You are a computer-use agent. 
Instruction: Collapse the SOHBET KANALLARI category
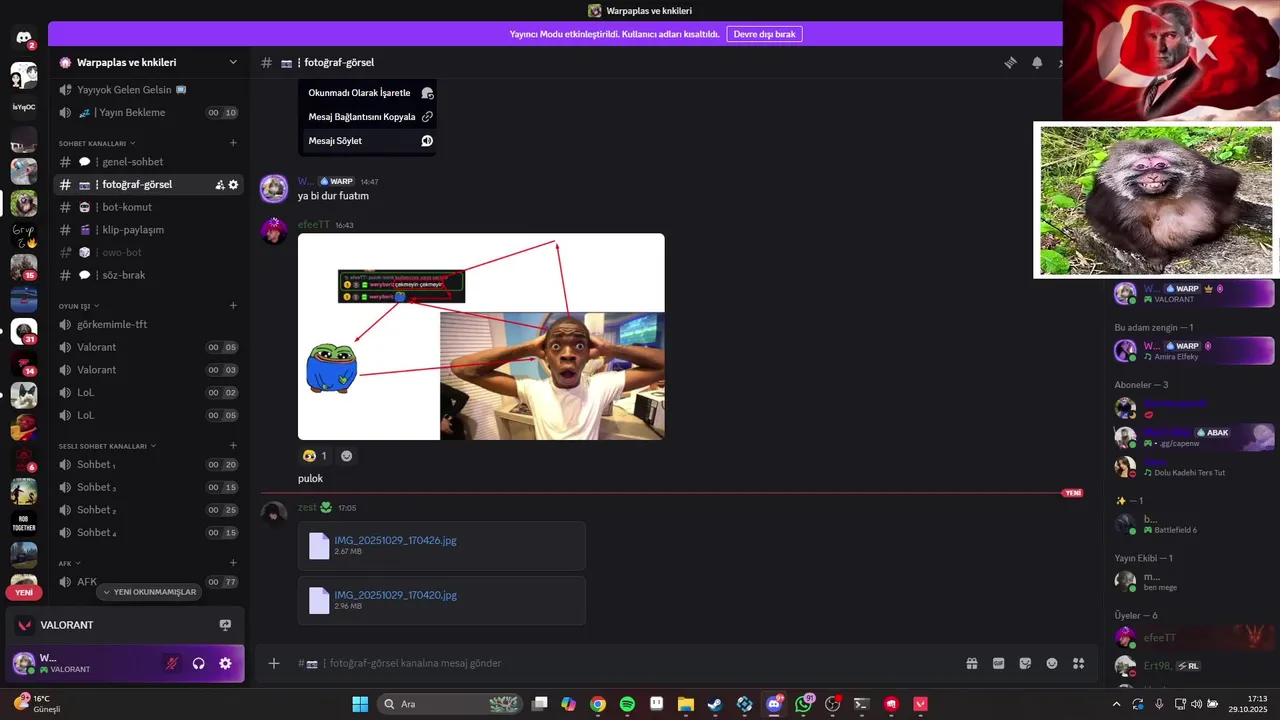(96, 143)
